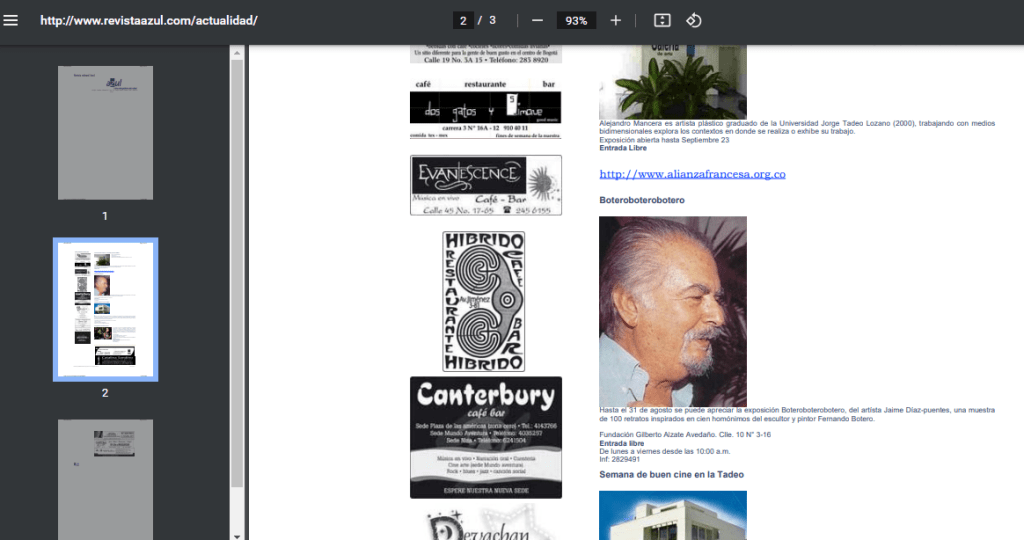Click the zoom out minus button
This screenshot has width=1024, height=540.
tap(537, 20)
